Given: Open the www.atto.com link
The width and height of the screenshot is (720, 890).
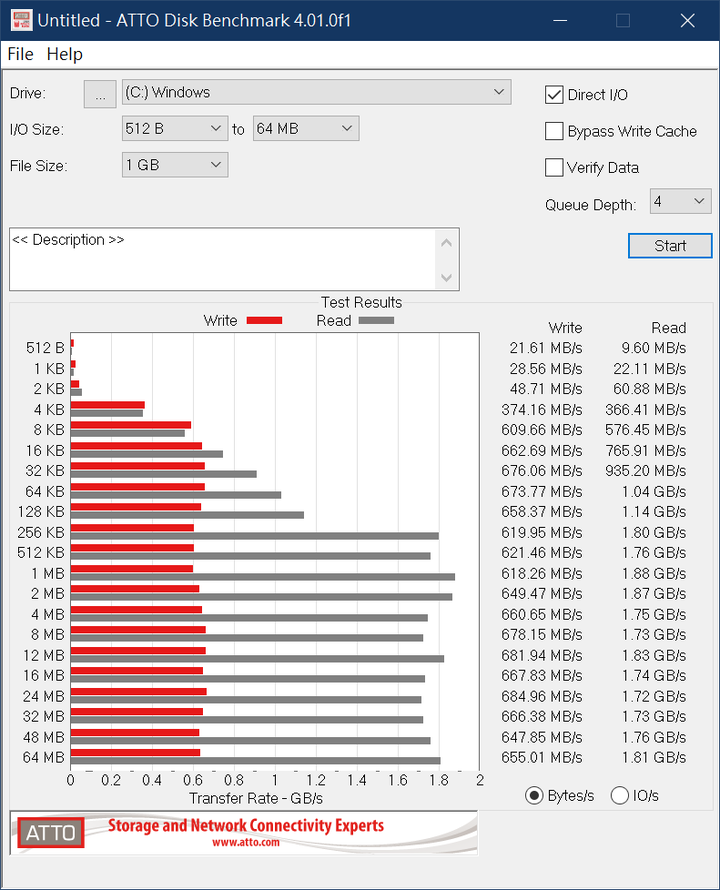Looking at the screenshot, I should click(x=246, y=842).
